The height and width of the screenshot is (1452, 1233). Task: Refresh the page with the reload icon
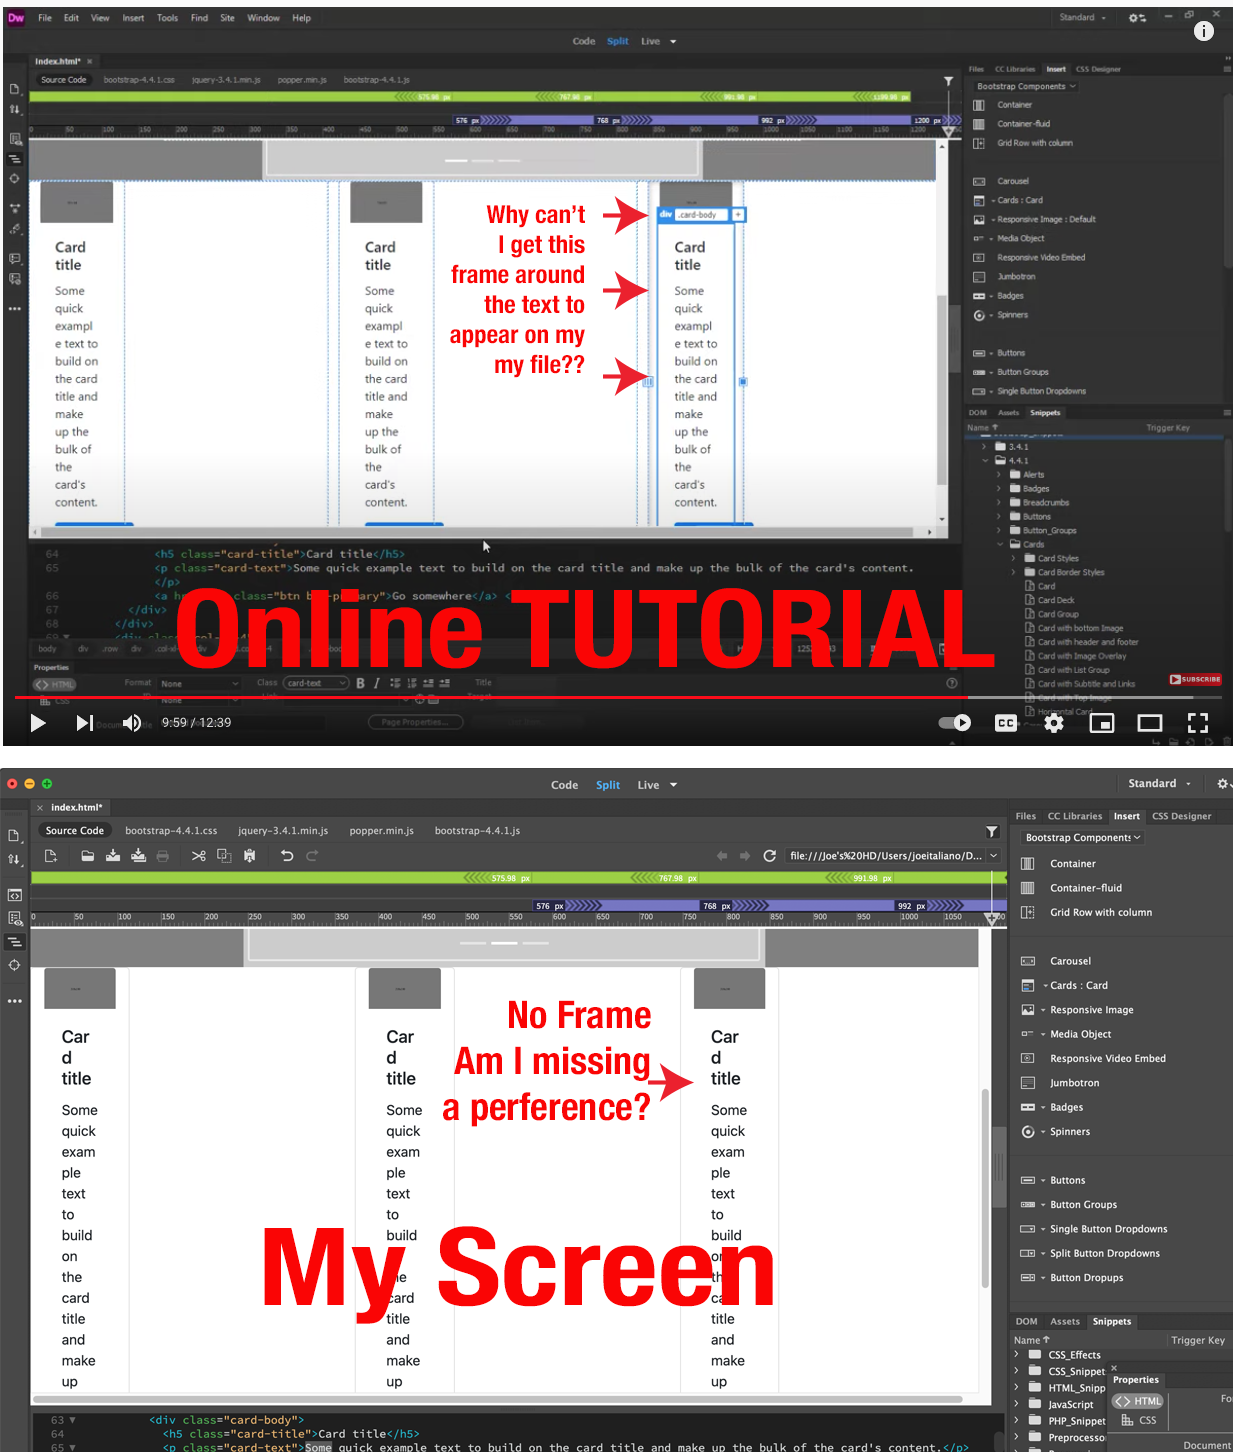769,856
